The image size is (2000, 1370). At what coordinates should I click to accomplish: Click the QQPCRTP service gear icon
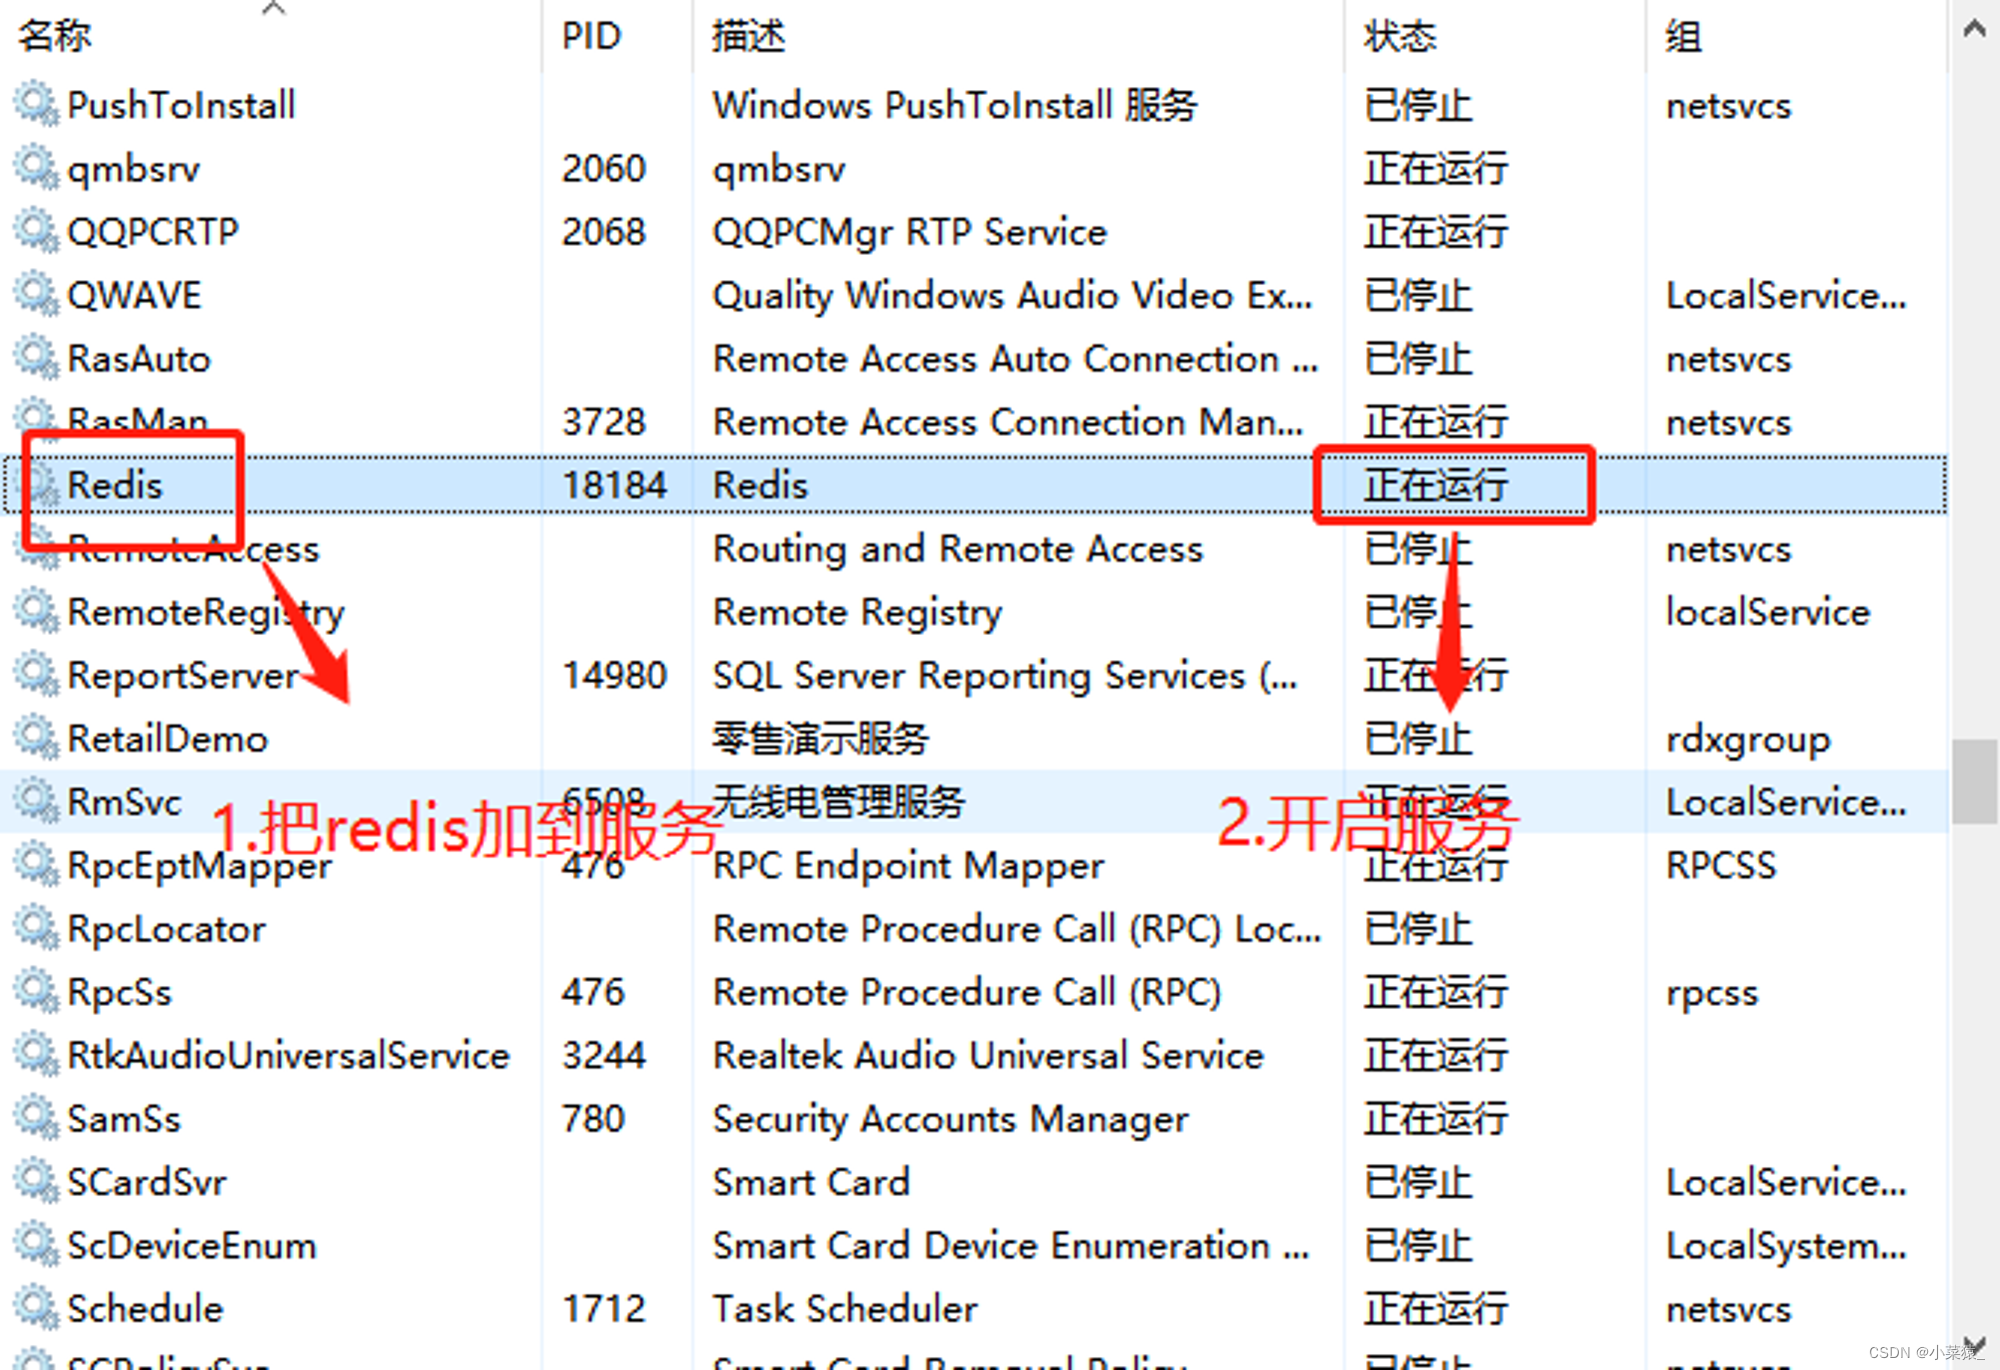pos(37,231)
